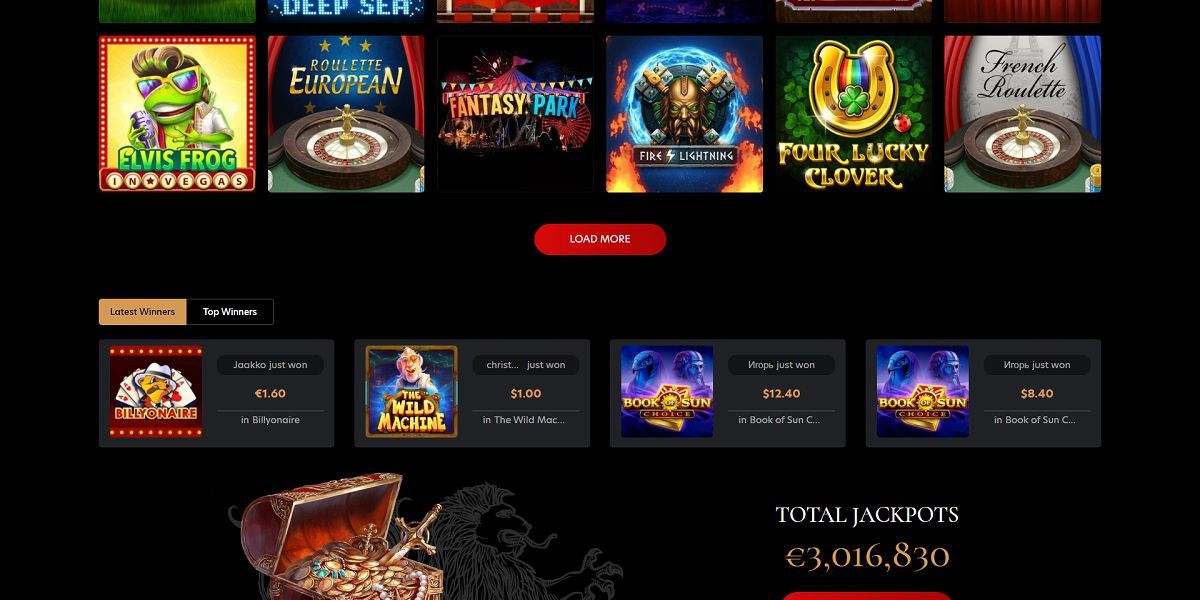Switch to the Top Winners tab
This screenshot has height=600, width=1200.
coord(230,312)
